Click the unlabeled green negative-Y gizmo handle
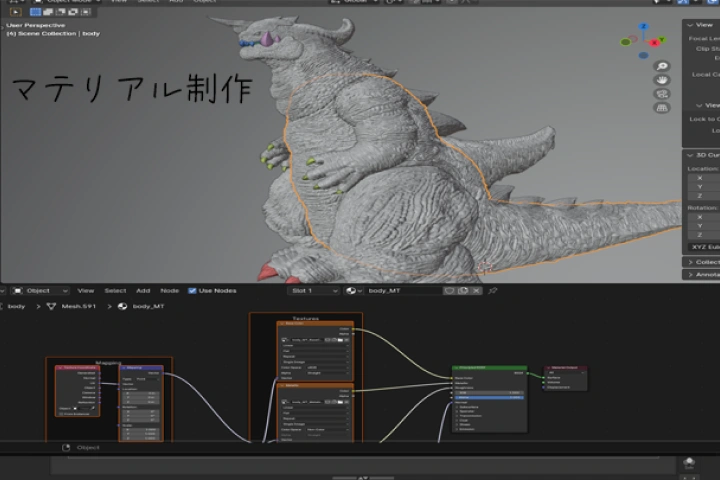 click(x=625, y=42)
